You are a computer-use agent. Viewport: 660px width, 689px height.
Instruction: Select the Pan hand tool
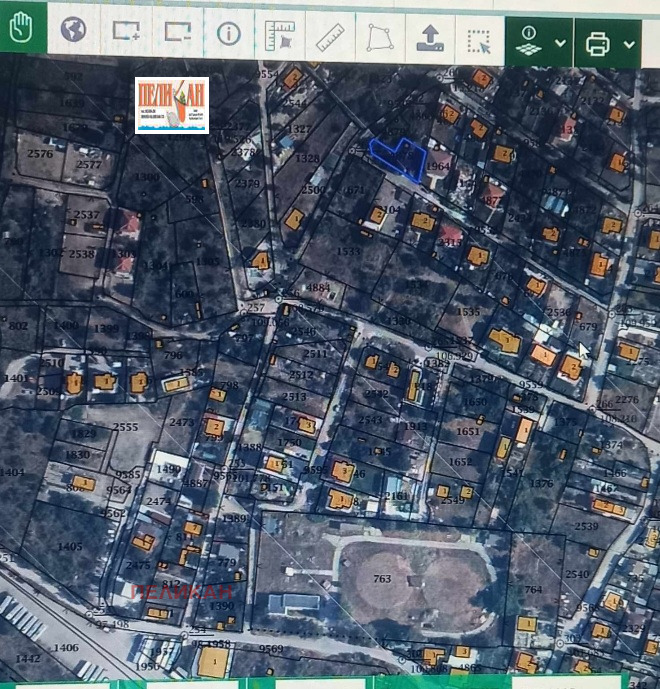click(x=21, y=31)
